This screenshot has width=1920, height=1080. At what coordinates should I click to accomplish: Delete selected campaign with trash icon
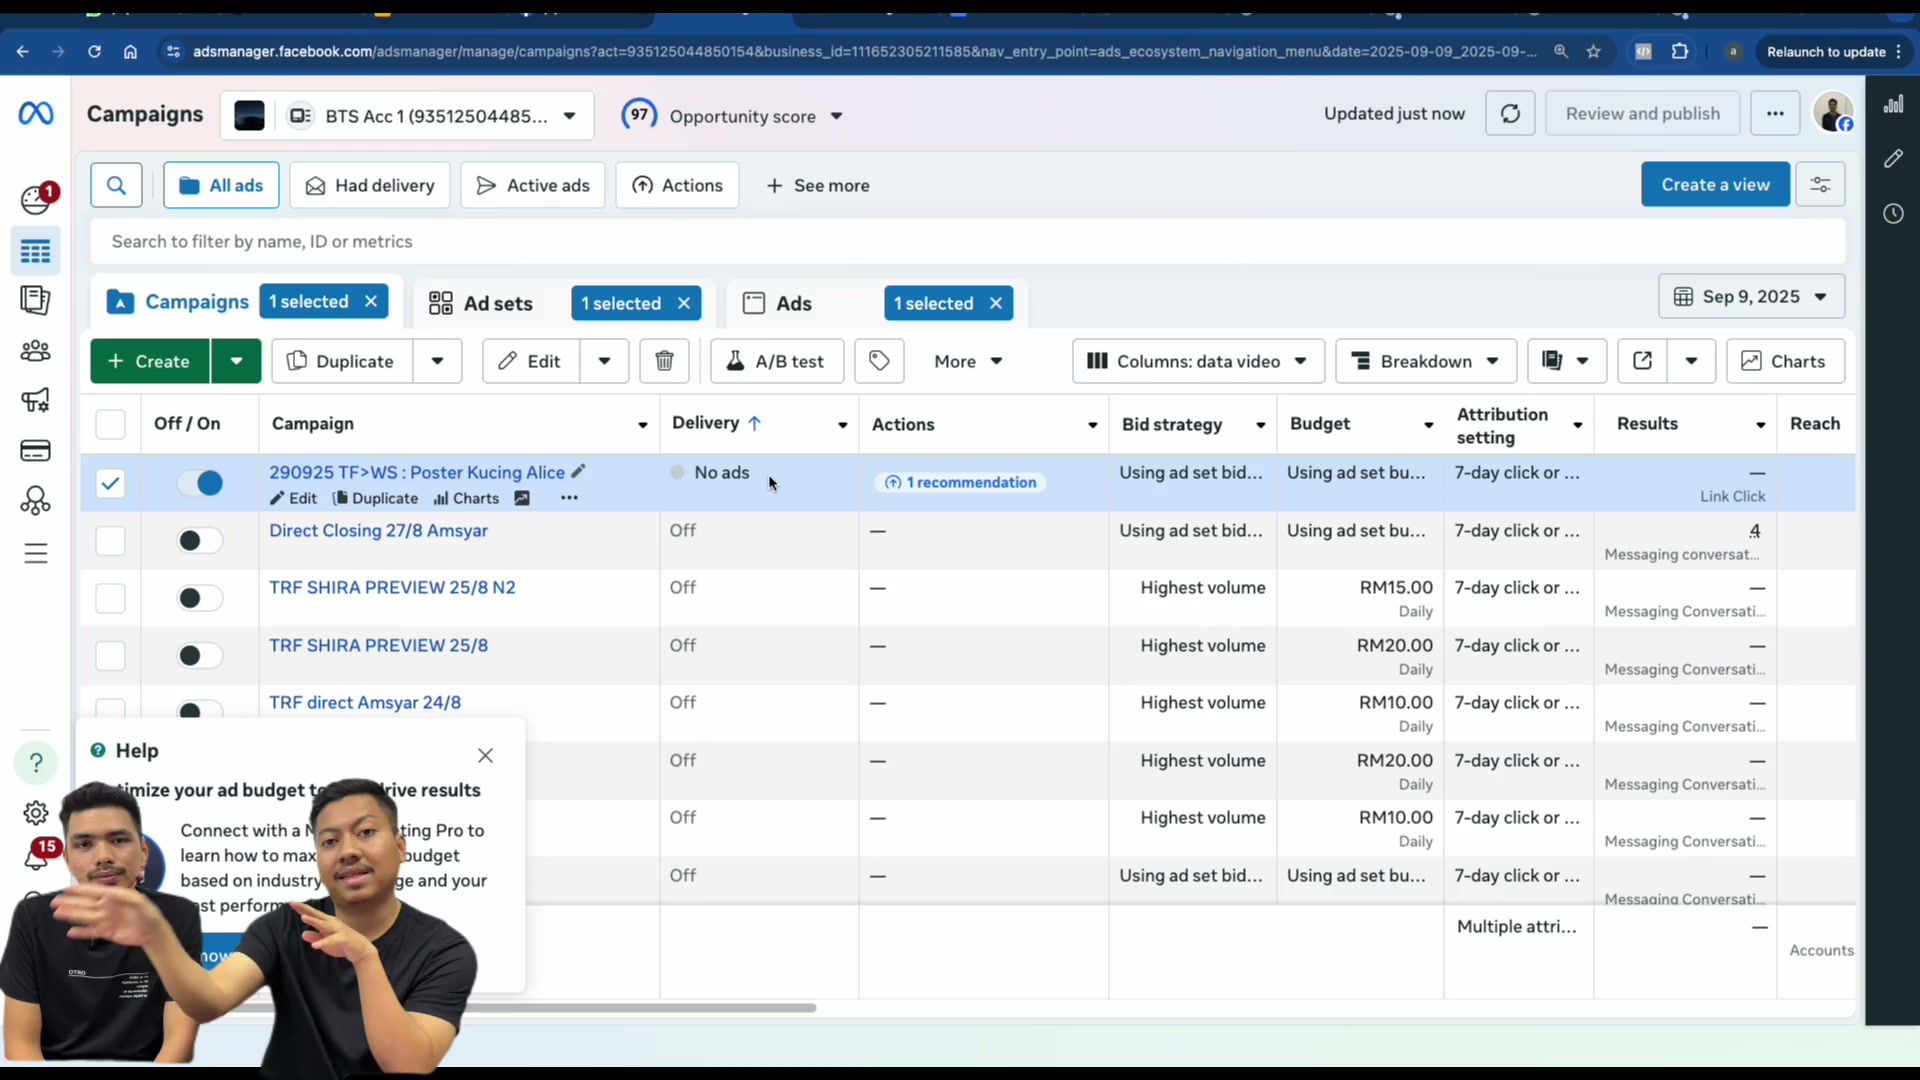pyautogui.click(x=664, y=361)
